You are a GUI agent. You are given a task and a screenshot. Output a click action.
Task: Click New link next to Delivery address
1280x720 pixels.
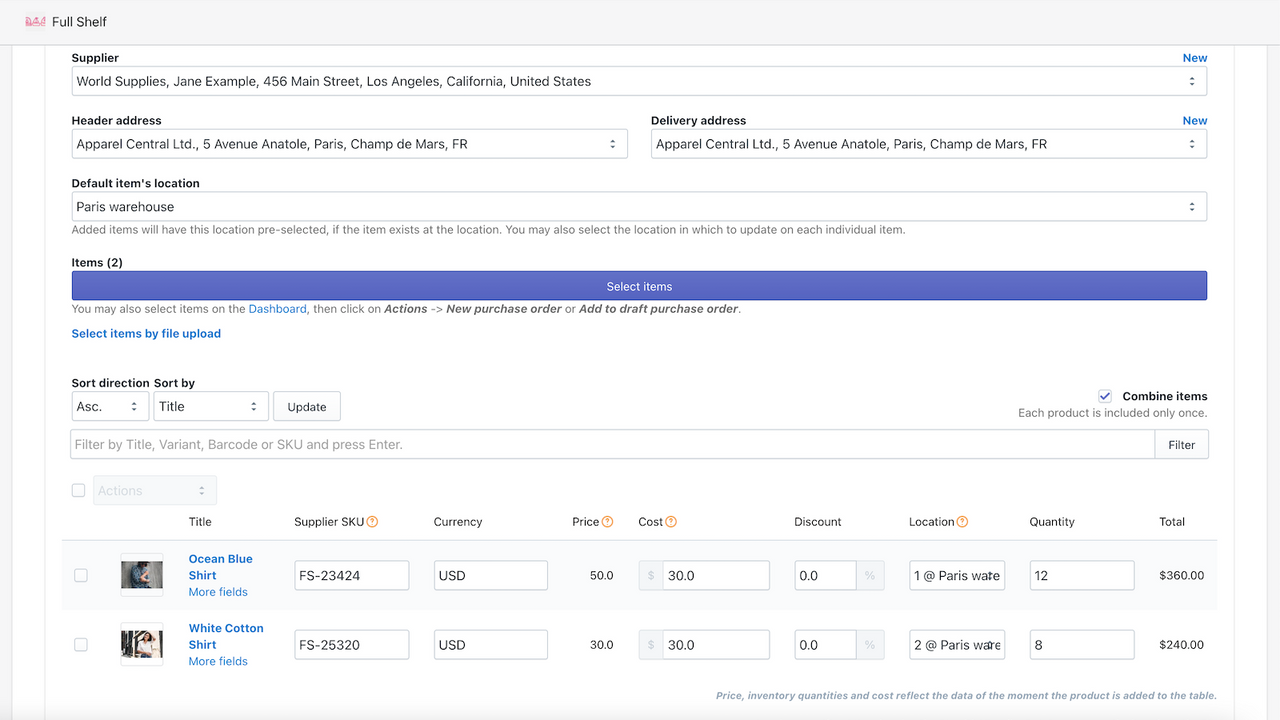click(1195, 120)
